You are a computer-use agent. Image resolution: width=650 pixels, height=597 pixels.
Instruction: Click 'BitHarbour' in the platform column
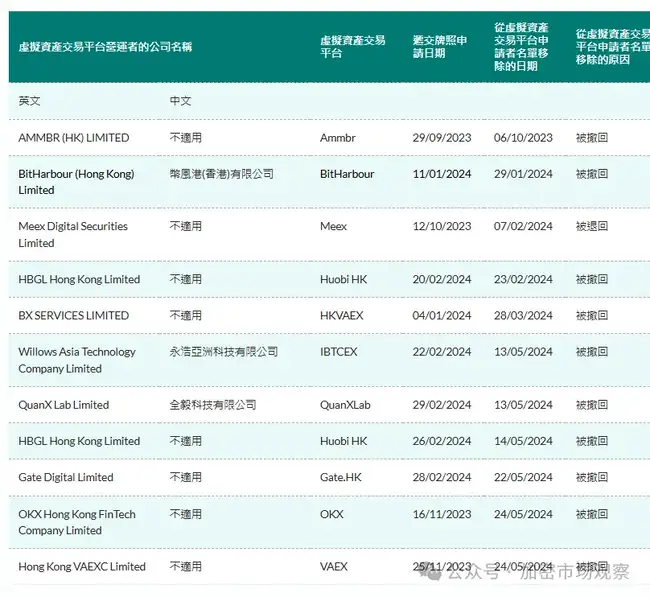tap(347, 174)
